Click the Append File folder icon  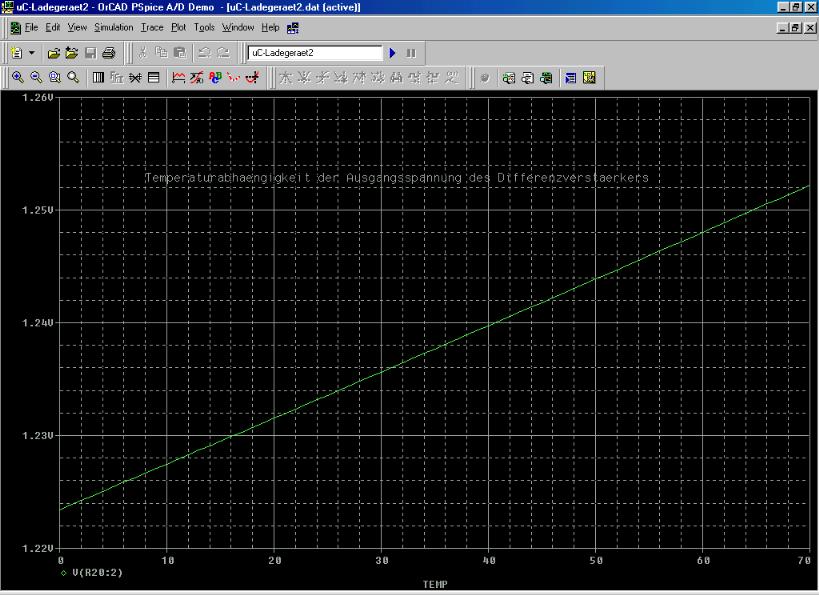[x=72, y=53]
